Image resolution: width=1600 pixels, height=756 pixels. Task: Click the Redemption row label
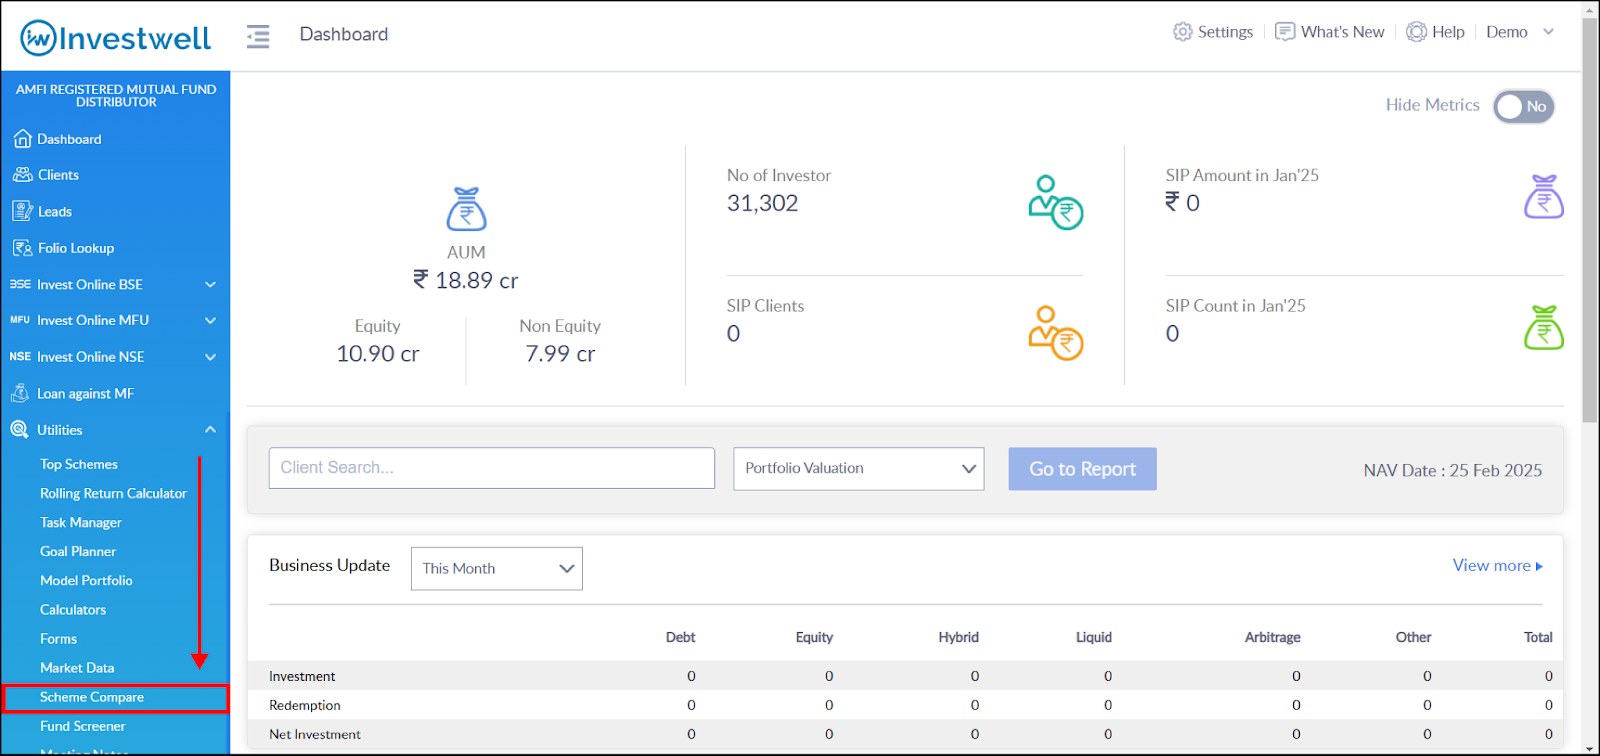pyautogui.click(x=305, y=705)
